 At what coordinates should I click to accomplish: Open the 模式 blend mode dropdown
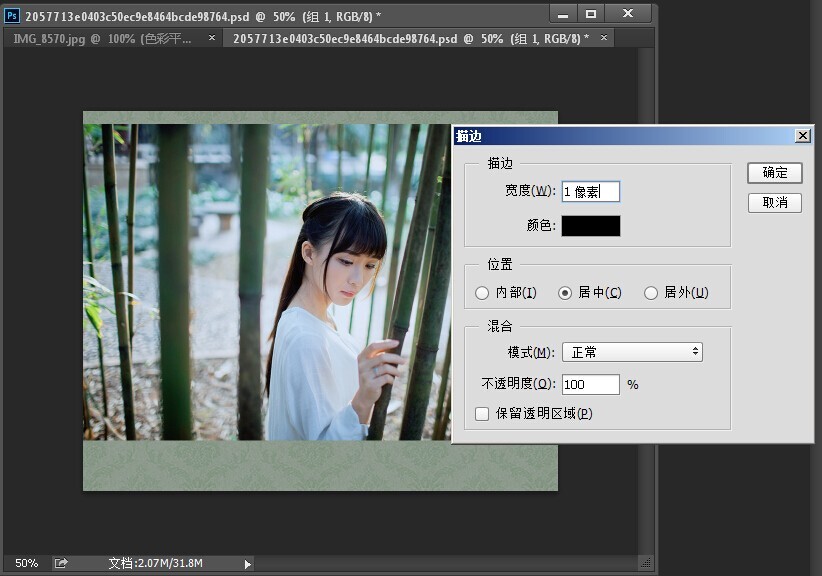coord(632,352)
